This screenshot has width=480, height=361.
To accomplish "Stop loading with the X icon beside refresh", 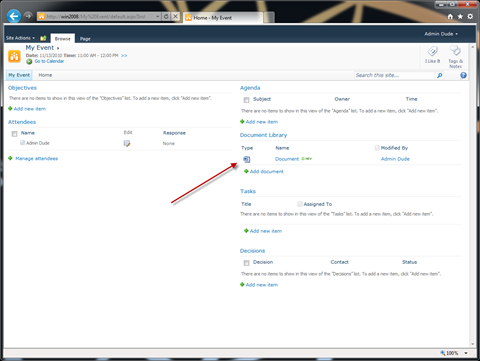I will 176,16.
